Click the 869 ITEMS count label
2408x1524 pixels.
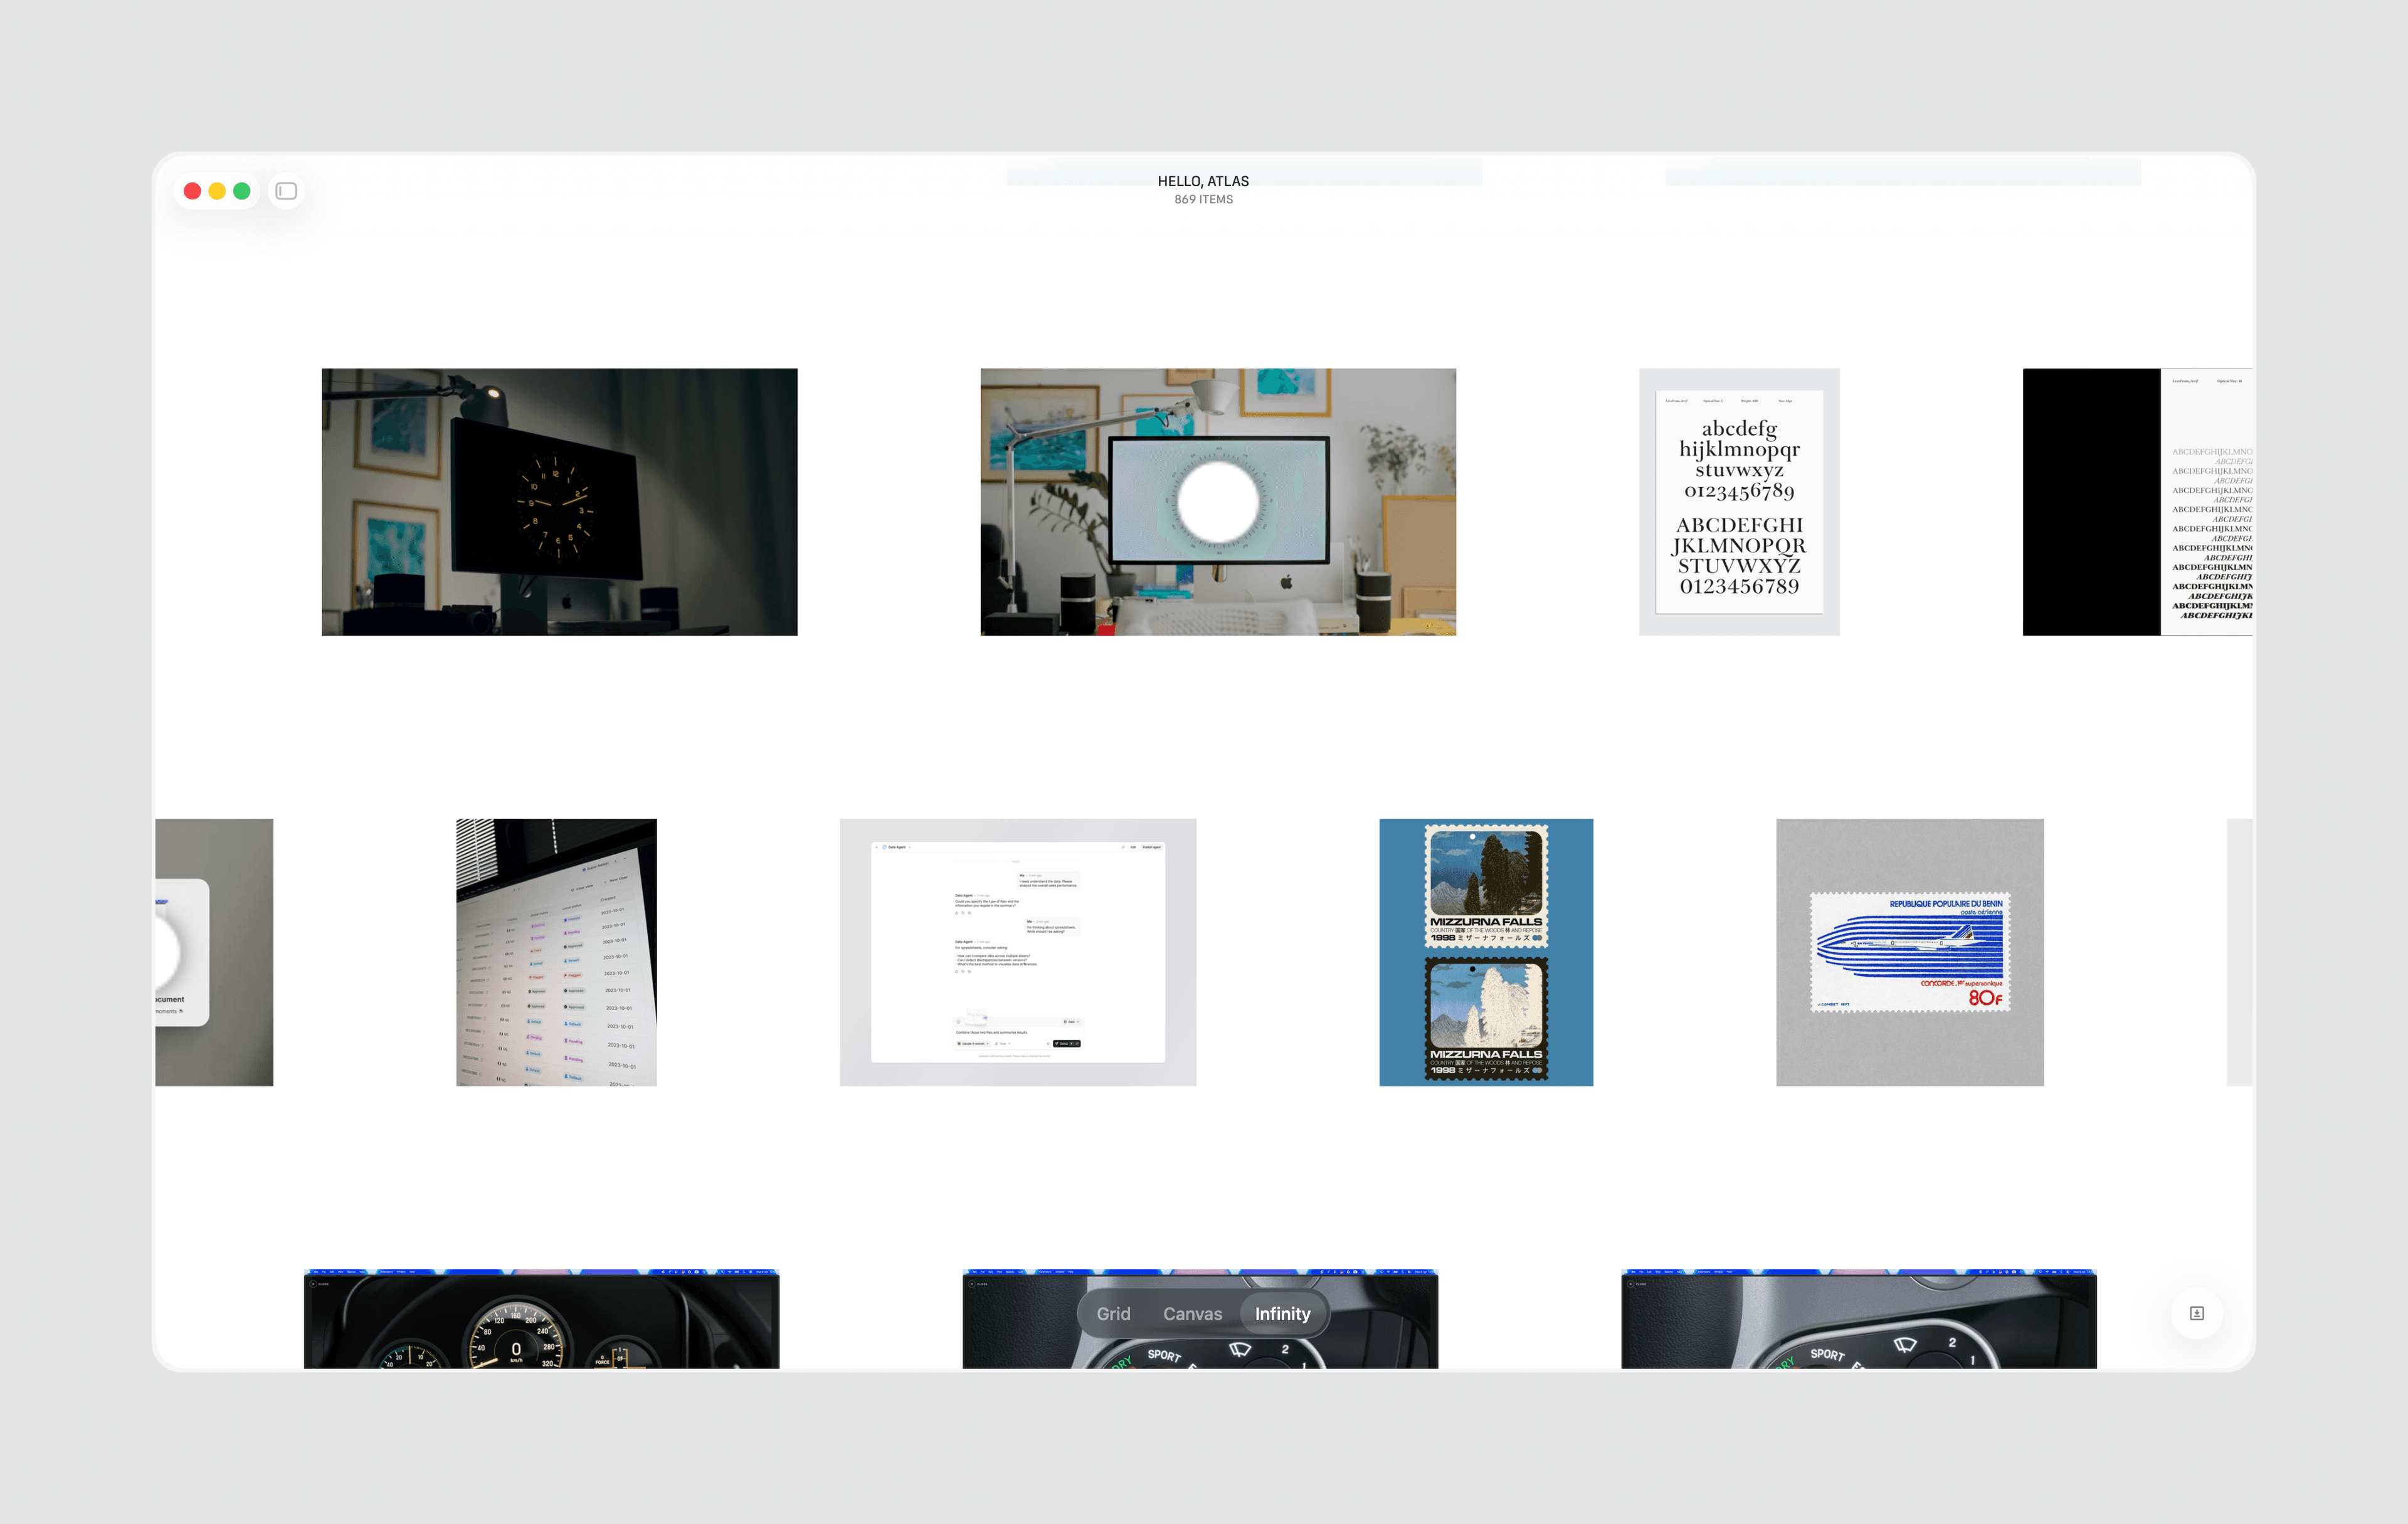coord(1203,200)
